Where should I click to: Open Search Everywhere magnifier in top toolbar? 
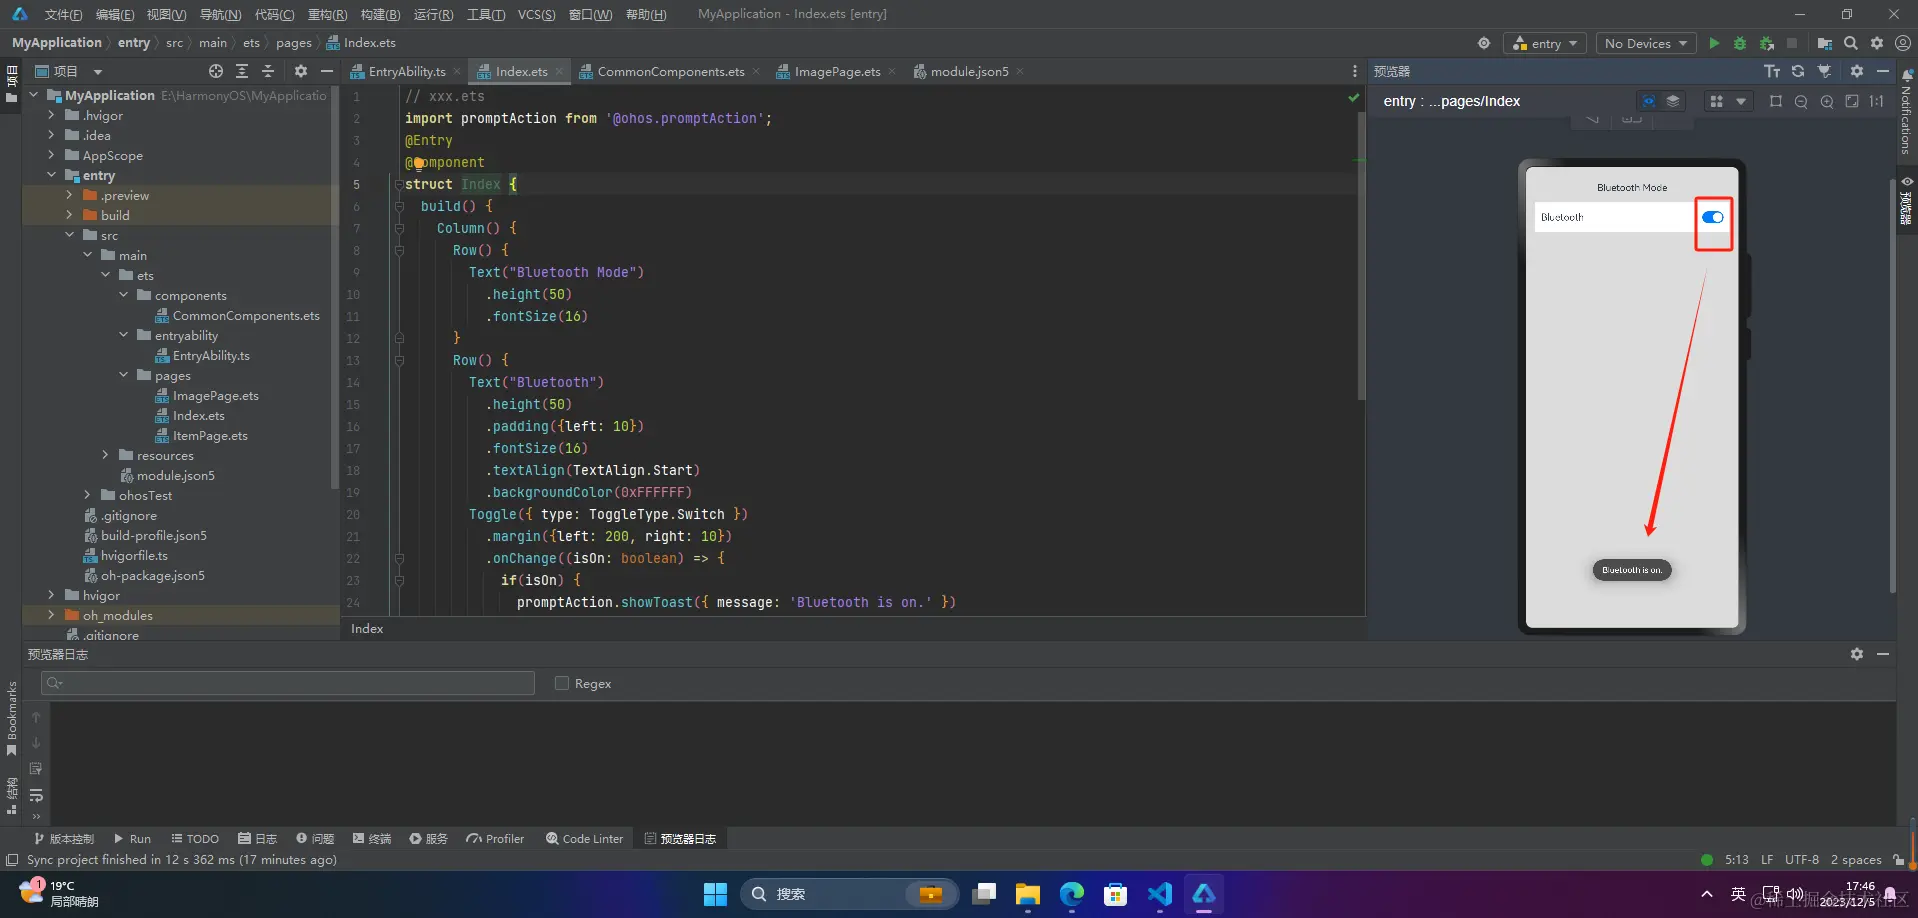(1851, 43)
